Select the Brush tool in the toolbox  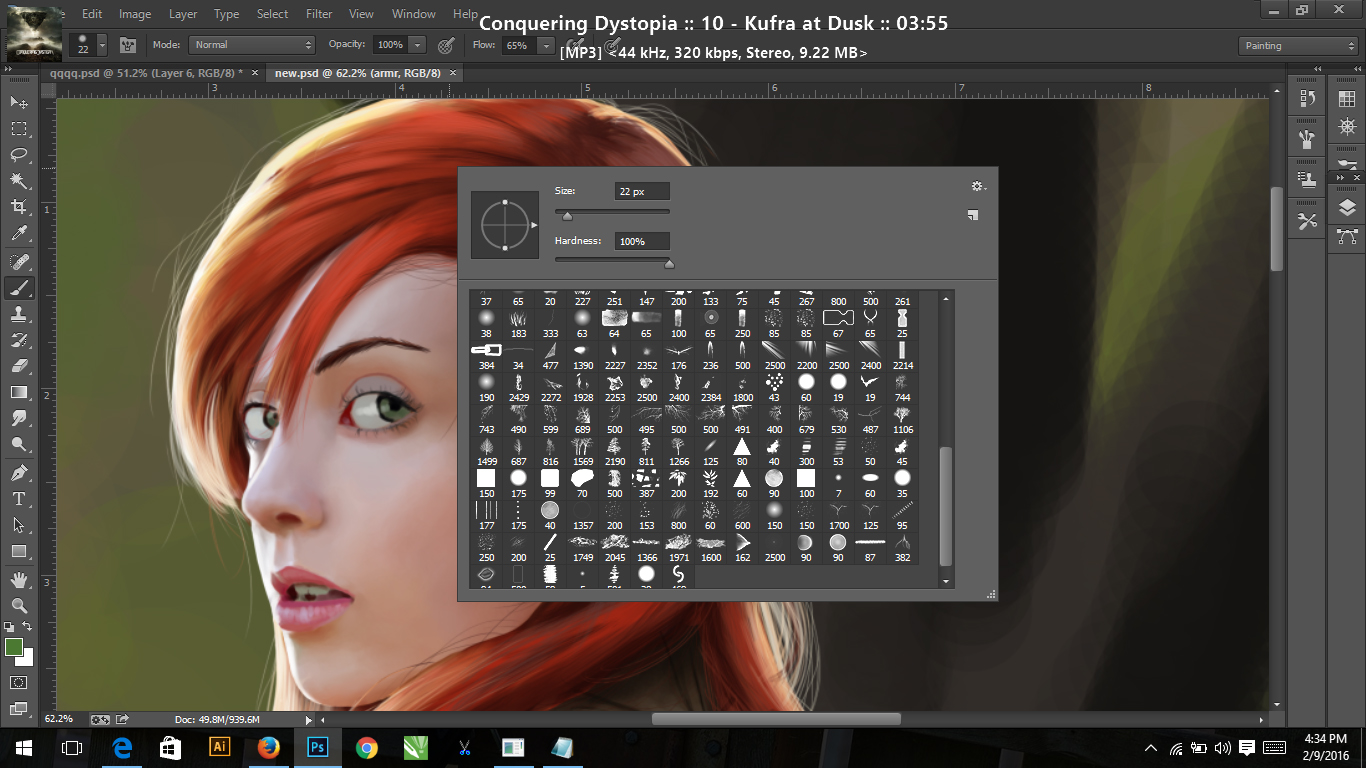click(x=19, y=288)
